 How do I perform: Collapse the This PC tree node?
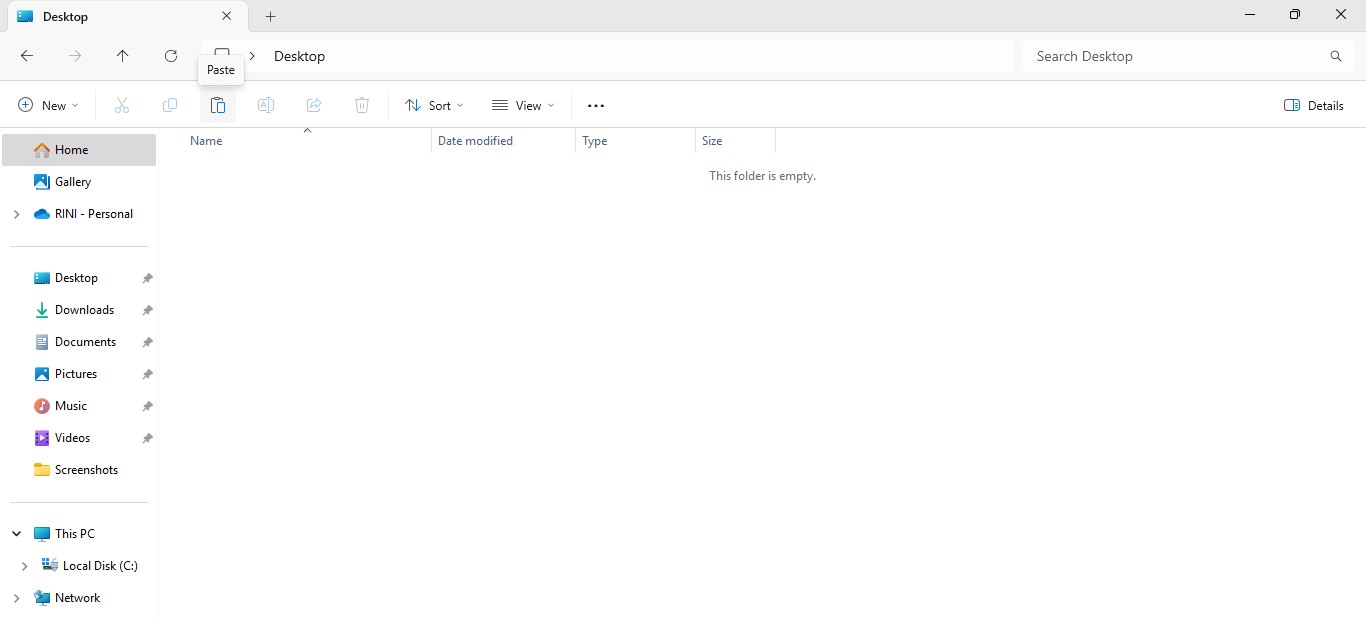pos(16,534)
